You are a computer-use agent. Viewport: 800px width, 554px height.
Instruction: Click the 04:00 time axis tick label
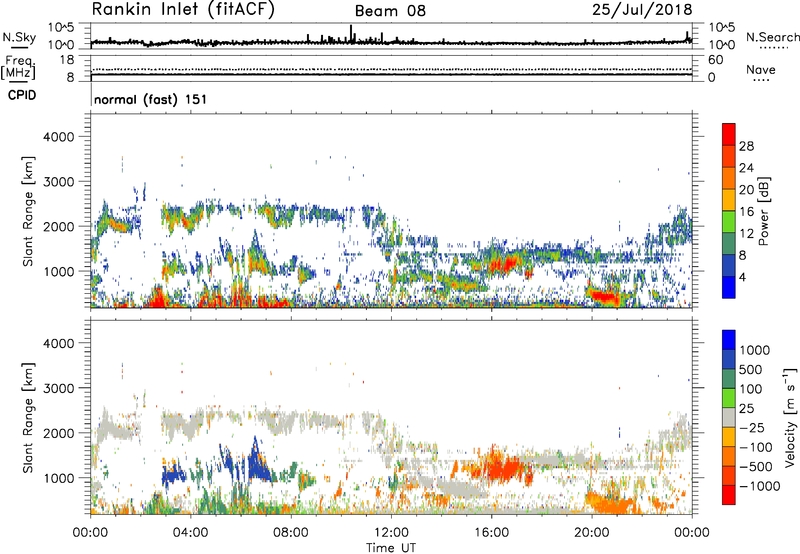(190, 533)
